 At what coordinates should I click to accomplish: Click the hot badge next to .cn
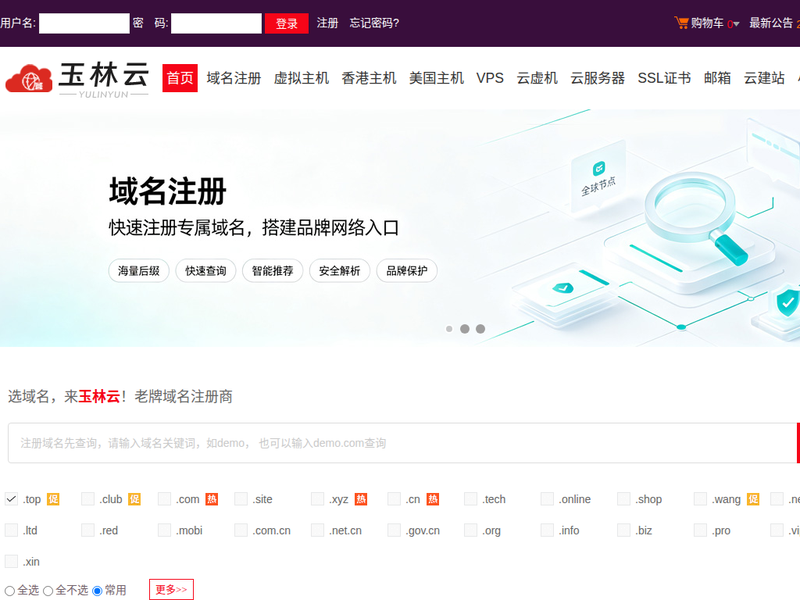coord(433,499)
